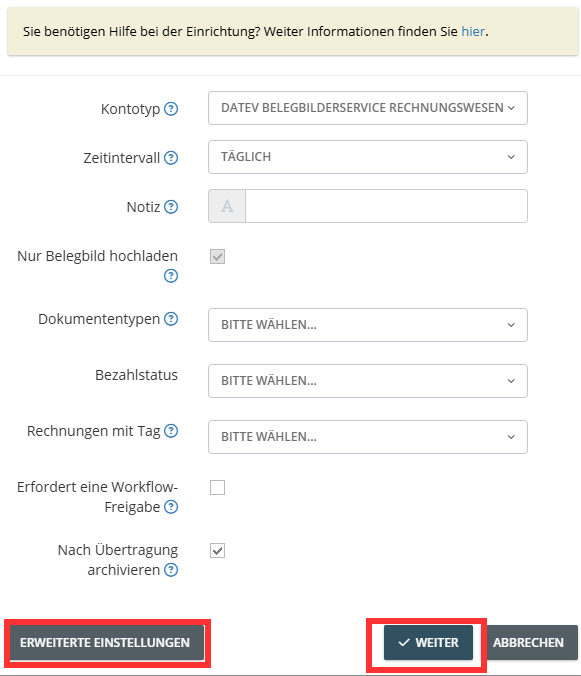The width and height of the screenshot is (581, 676).
Task: Click the help icon beside Zeitintervall
Action: click(171, 158)
